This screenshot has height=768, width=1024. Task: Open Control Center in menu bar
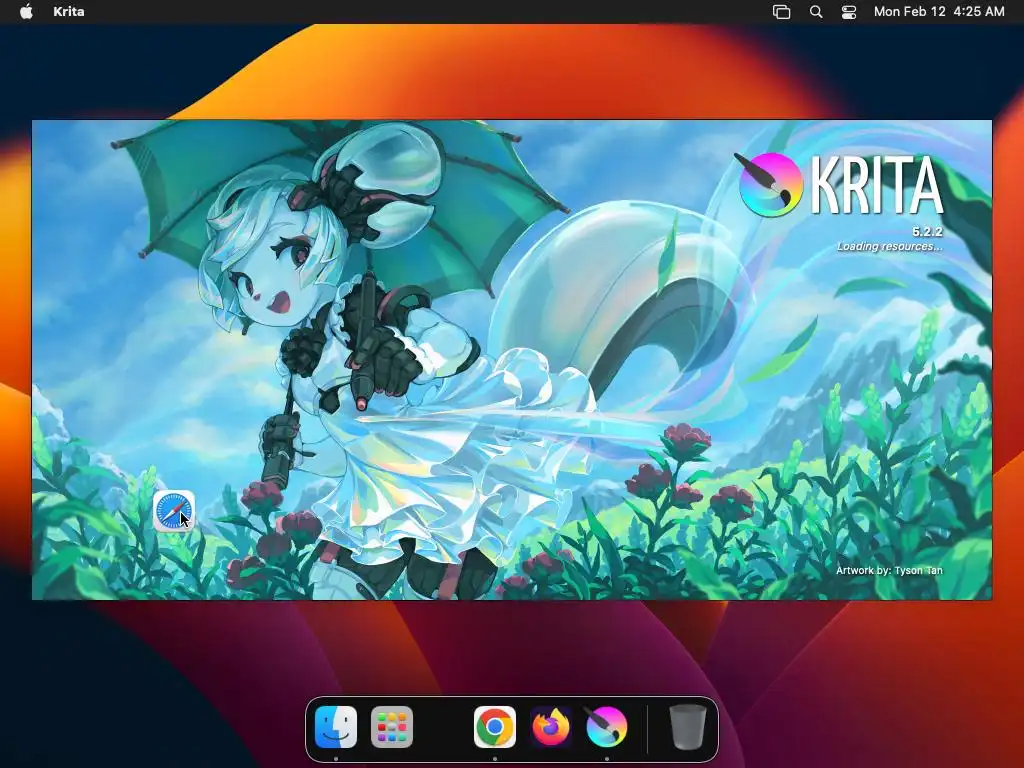pyautogui.click(x=849, y=12)
